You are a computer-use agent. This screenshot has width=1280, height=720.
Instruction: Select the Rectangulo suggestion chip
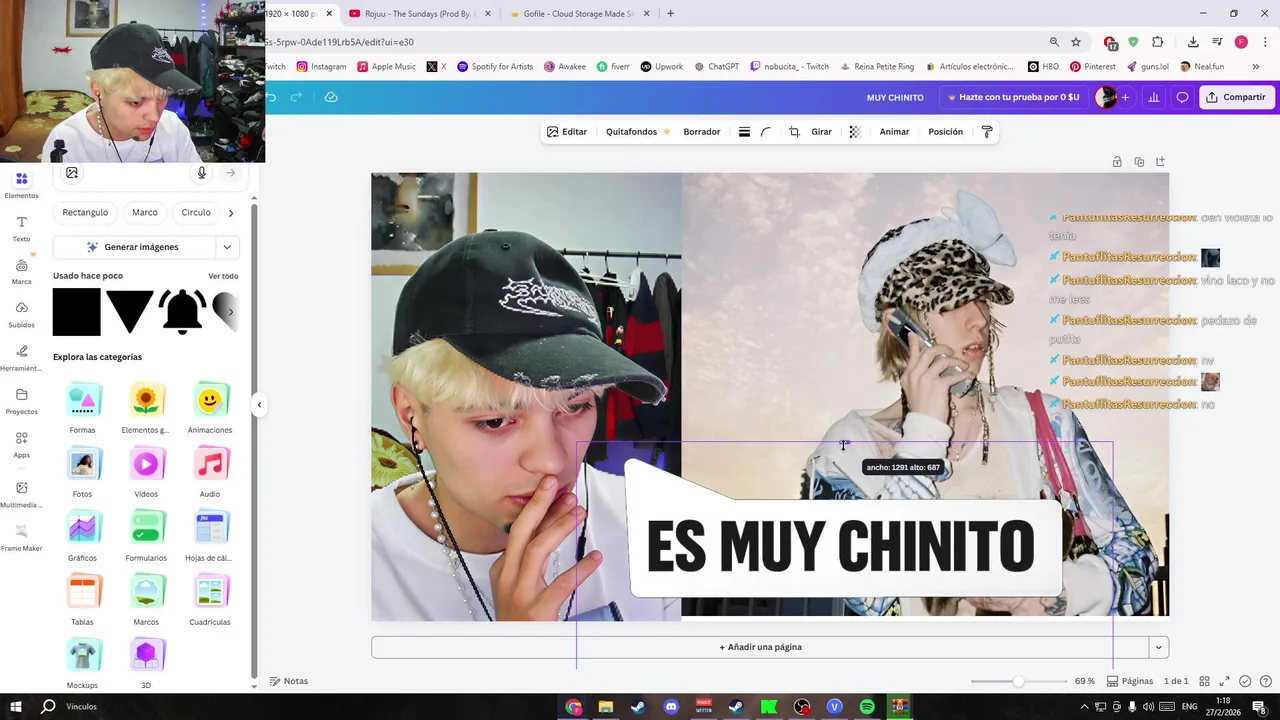click(x=85, y=213)
